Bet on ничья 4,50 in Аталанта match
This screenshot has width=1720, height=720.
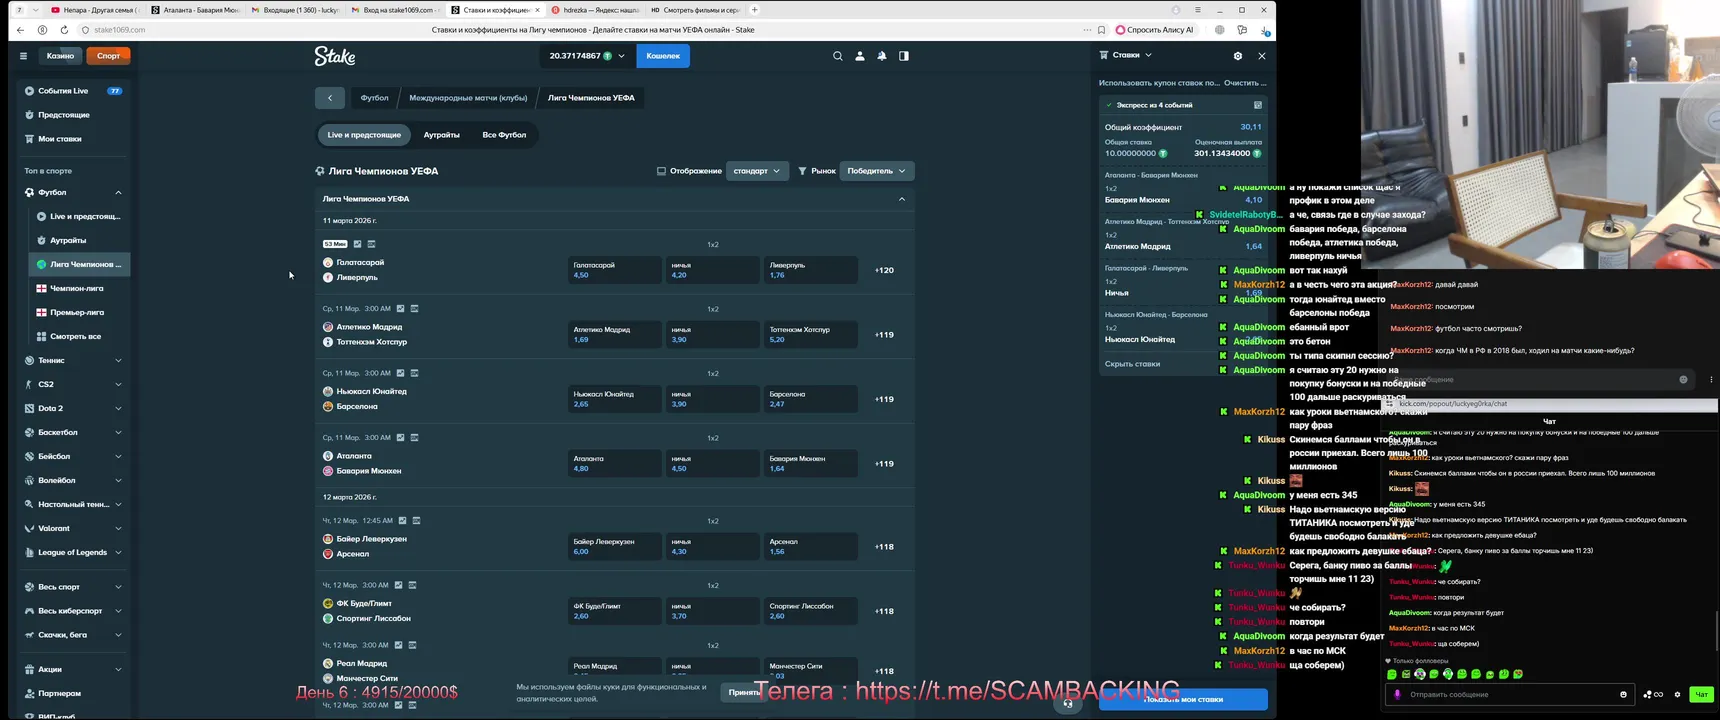click(713, 464)
